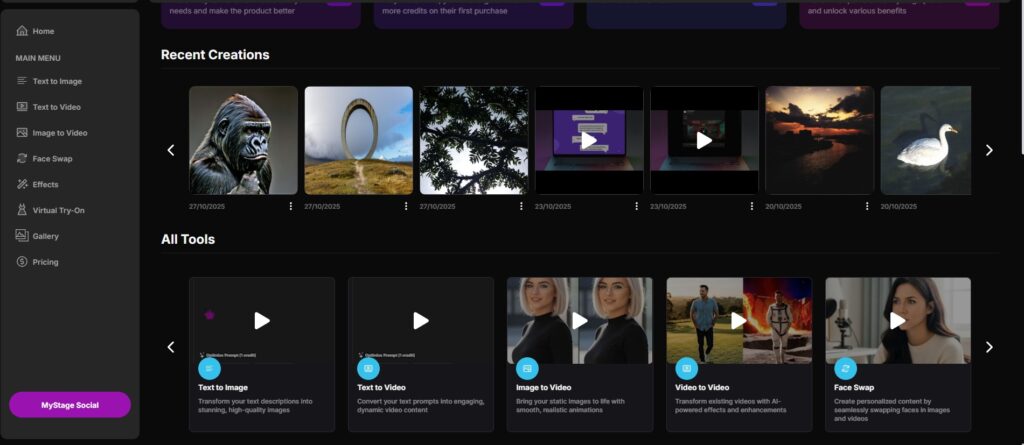Open three-dot menu under swan image
The width and height of the screenshot is (1024, 445).
pos(982,206)
